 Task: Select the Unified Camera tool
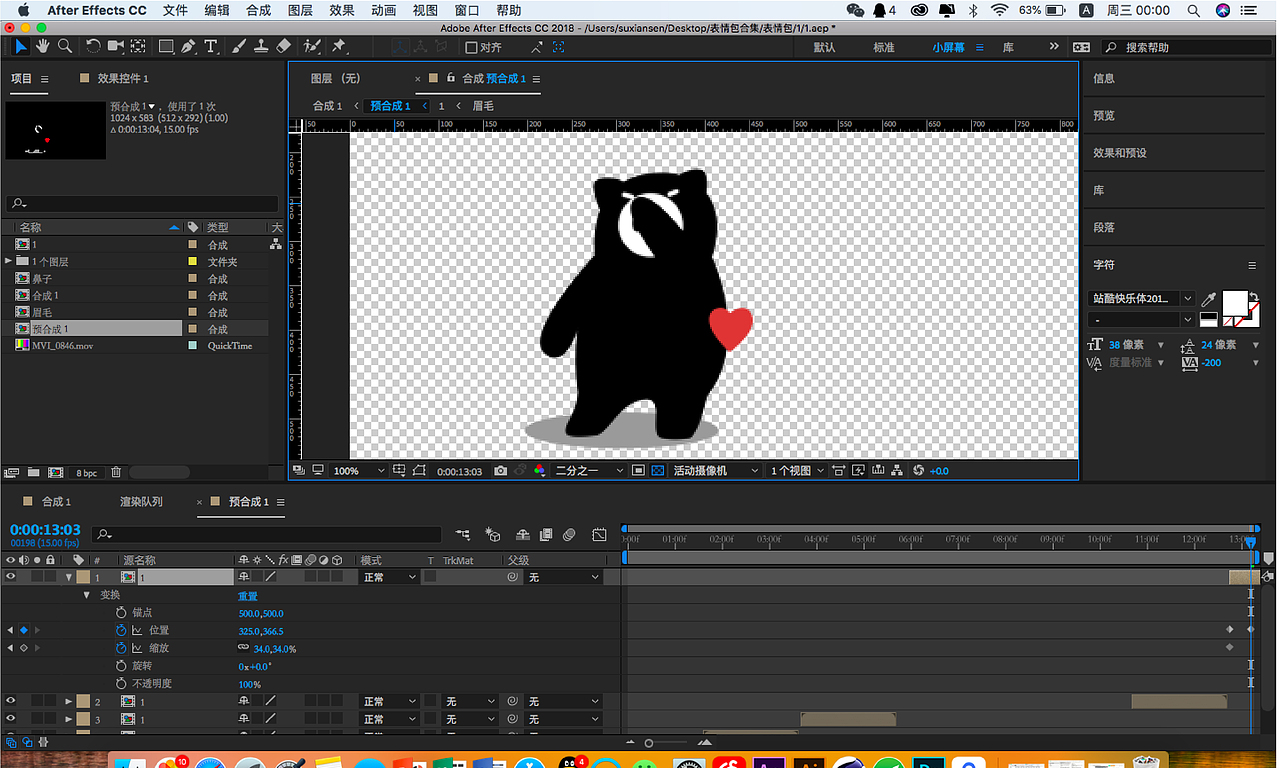[x=115, y=47]
